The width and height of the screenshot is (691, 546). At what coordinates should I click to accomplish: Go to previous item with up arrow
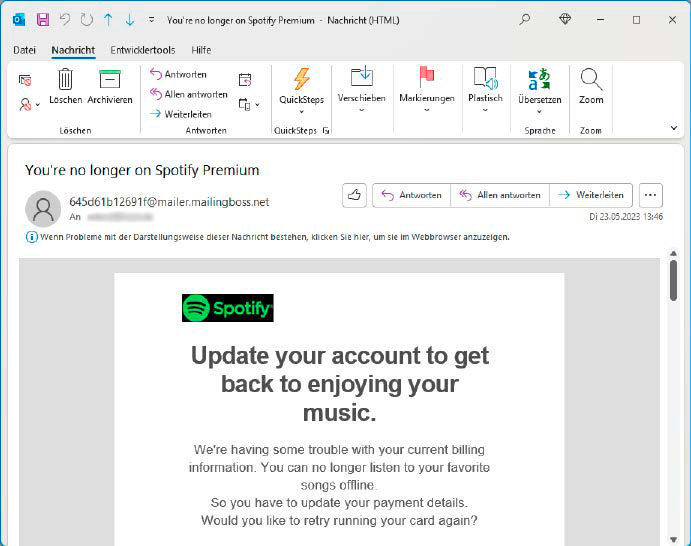pyautogui.click(x=108, y=20)
